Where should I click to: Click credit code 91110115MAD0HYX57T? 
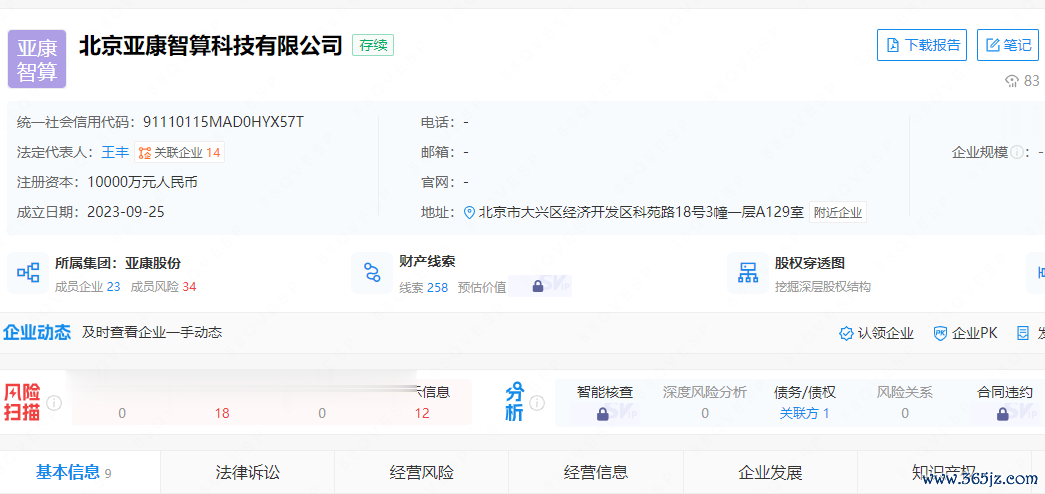point(223,122)
